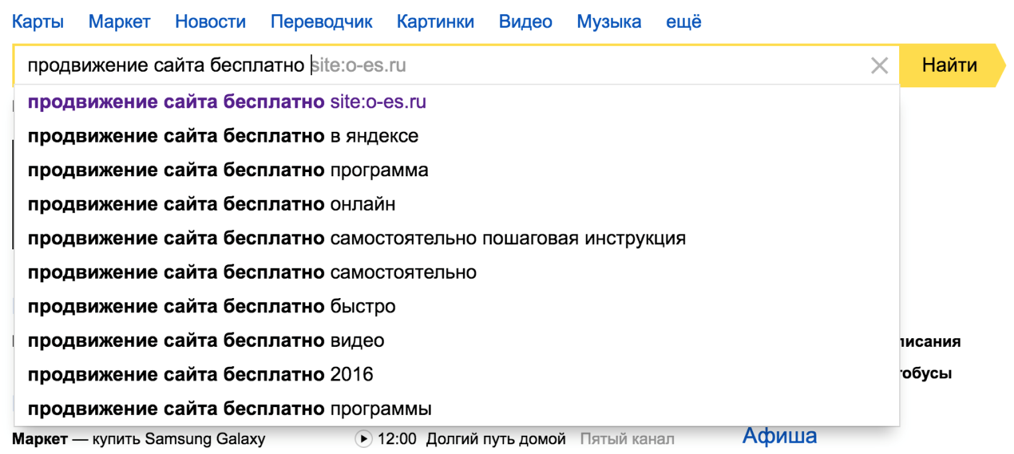
Task: Pick the suggestion ending only in самостоятельно
Action: pos(457,273)
